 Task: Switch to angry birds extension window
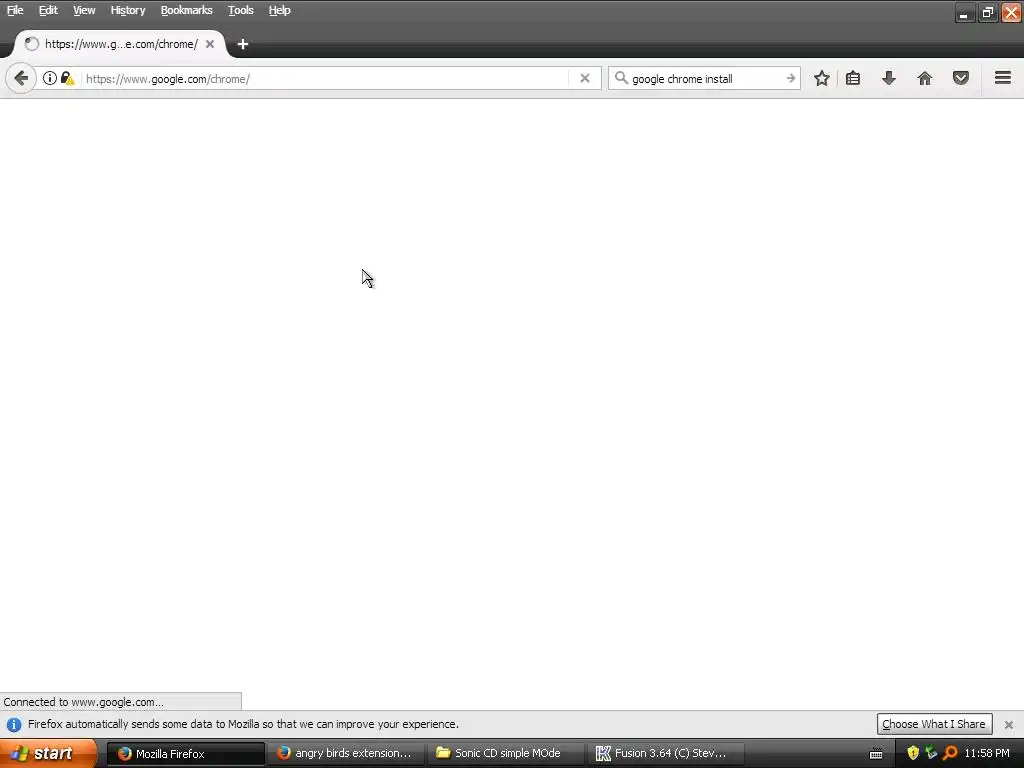pos(345,753)
